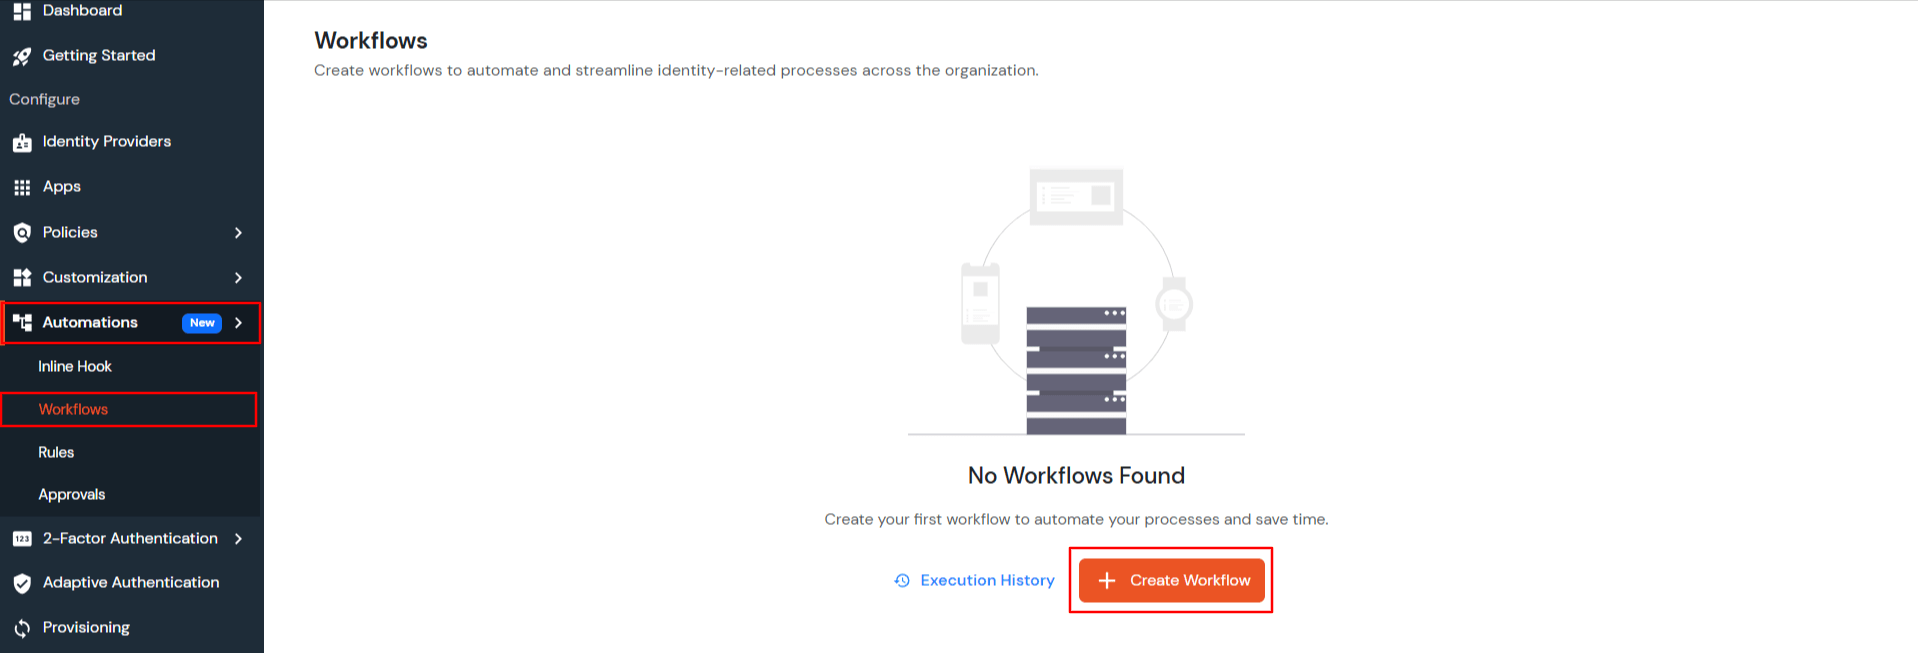Select Workflows in the sidebar
Viewport: 1918px width, 653px height.
click(x=73, y=410)
